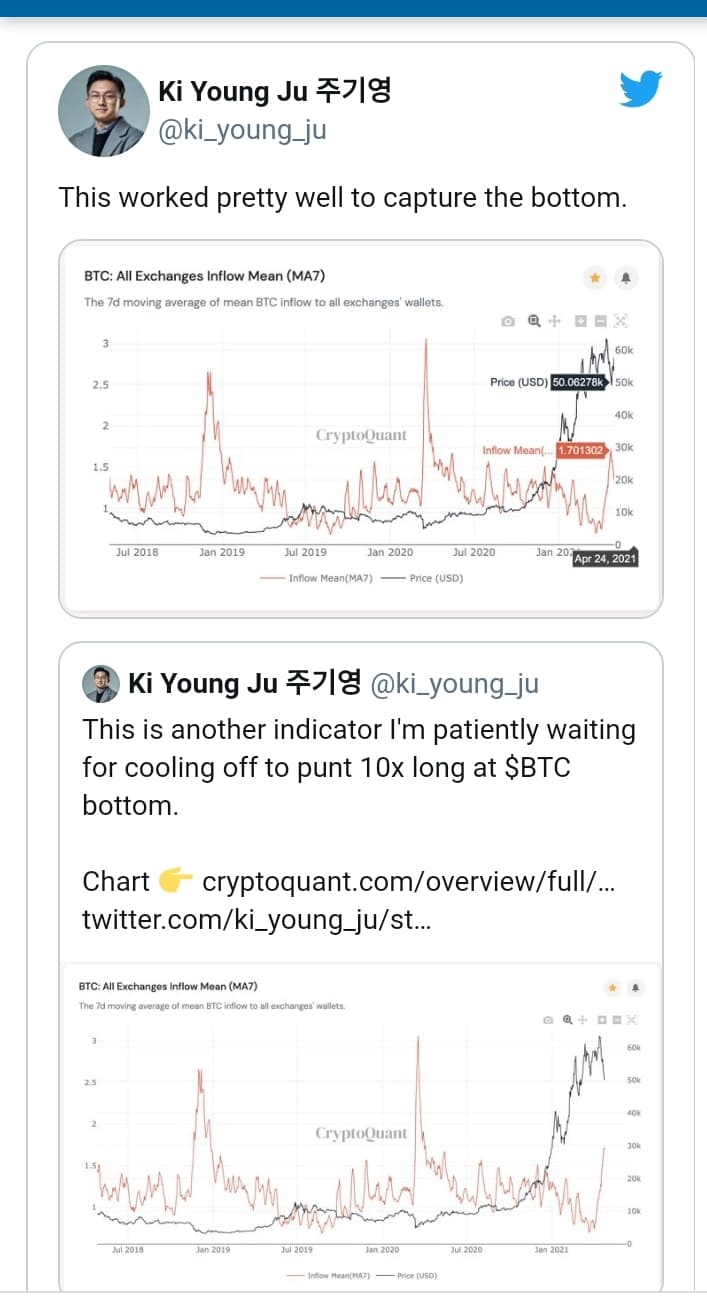Screen dimensions: 707x1302
Task: Click the camera snapshot icon in top chart
Action: (x=508, y=321)
